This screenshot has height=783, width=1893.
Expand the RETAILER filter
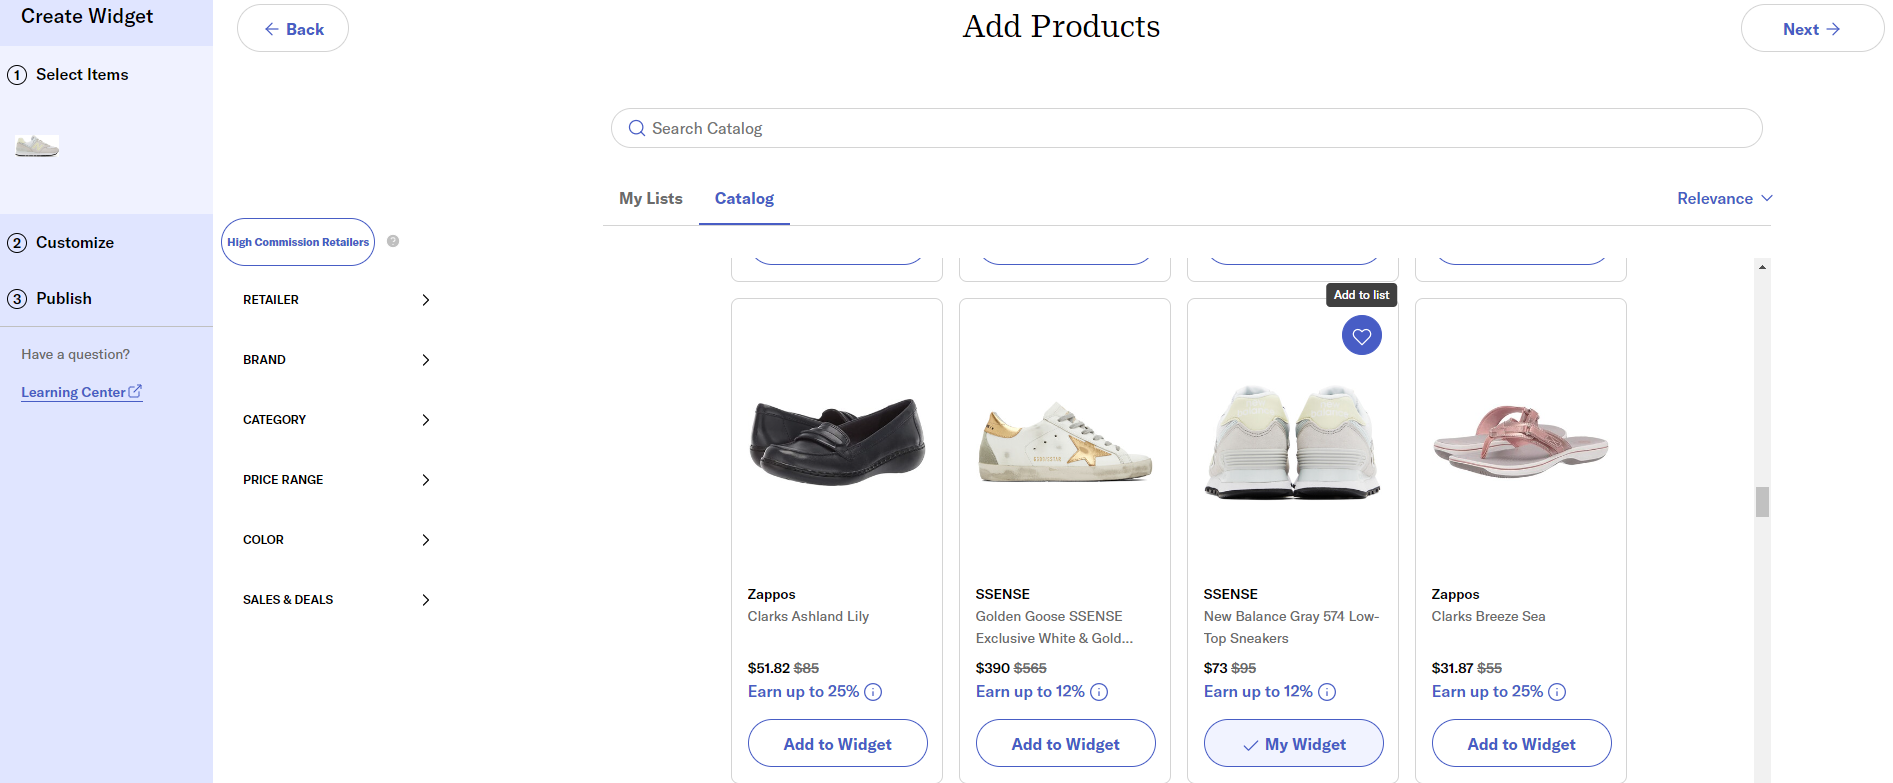click(x=336, y=300)
